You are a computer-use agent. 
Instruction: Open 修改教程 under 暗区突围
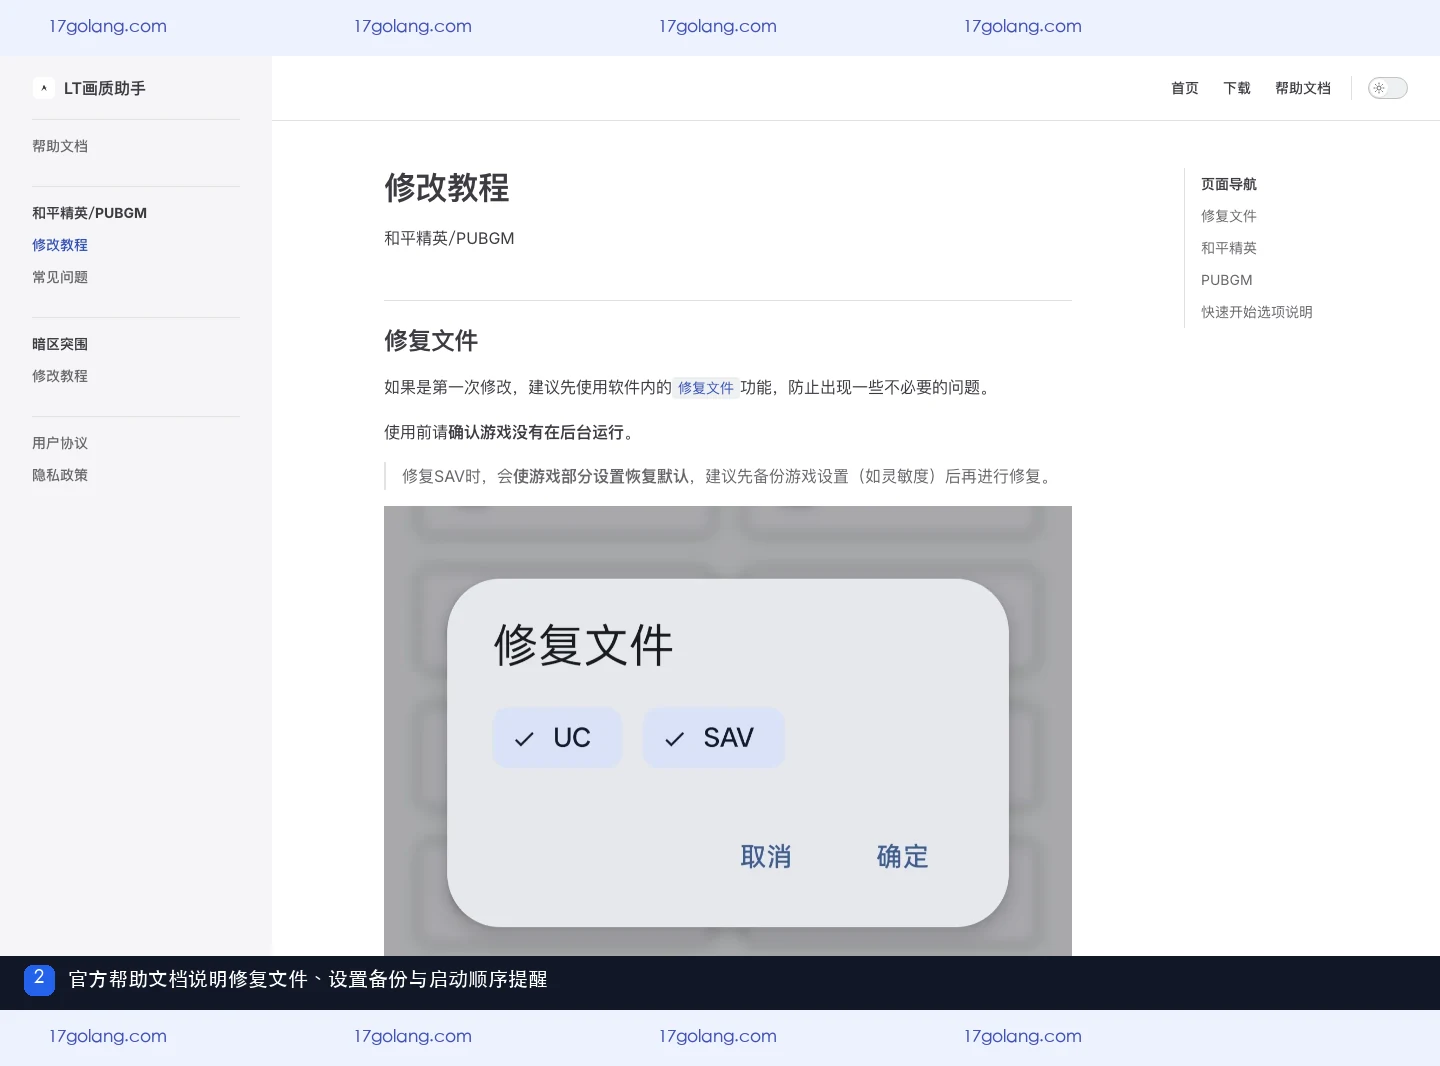point(60,376)
